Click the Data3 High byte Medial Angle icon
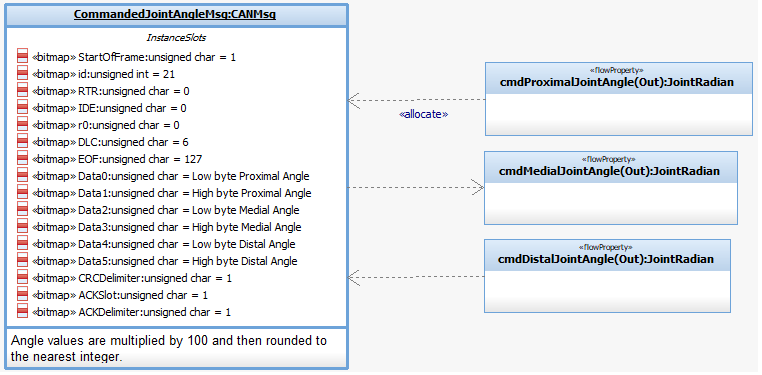Screen dimensions: 762x375 point(22,227)
